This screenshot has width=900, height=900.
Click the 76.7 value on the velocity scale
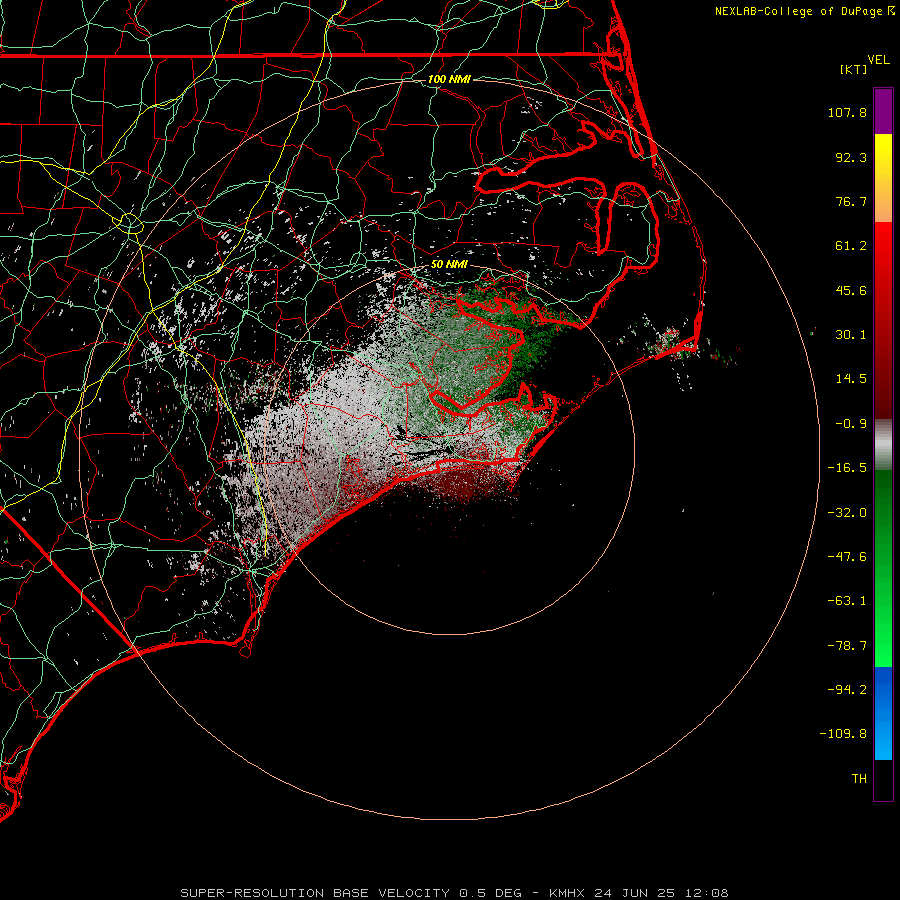point(851,201)
